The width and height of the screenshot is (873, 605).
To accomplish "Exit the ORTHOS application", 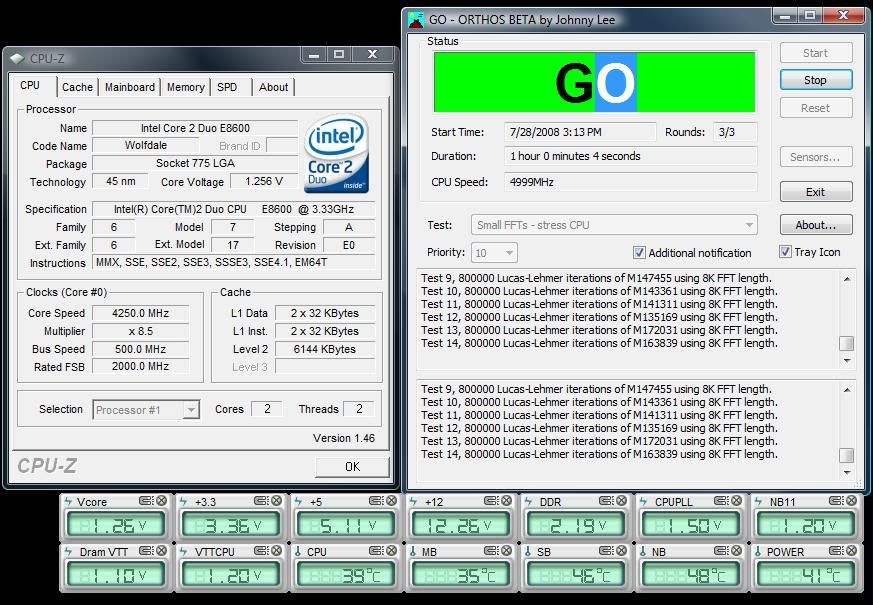I will [816, 192].
